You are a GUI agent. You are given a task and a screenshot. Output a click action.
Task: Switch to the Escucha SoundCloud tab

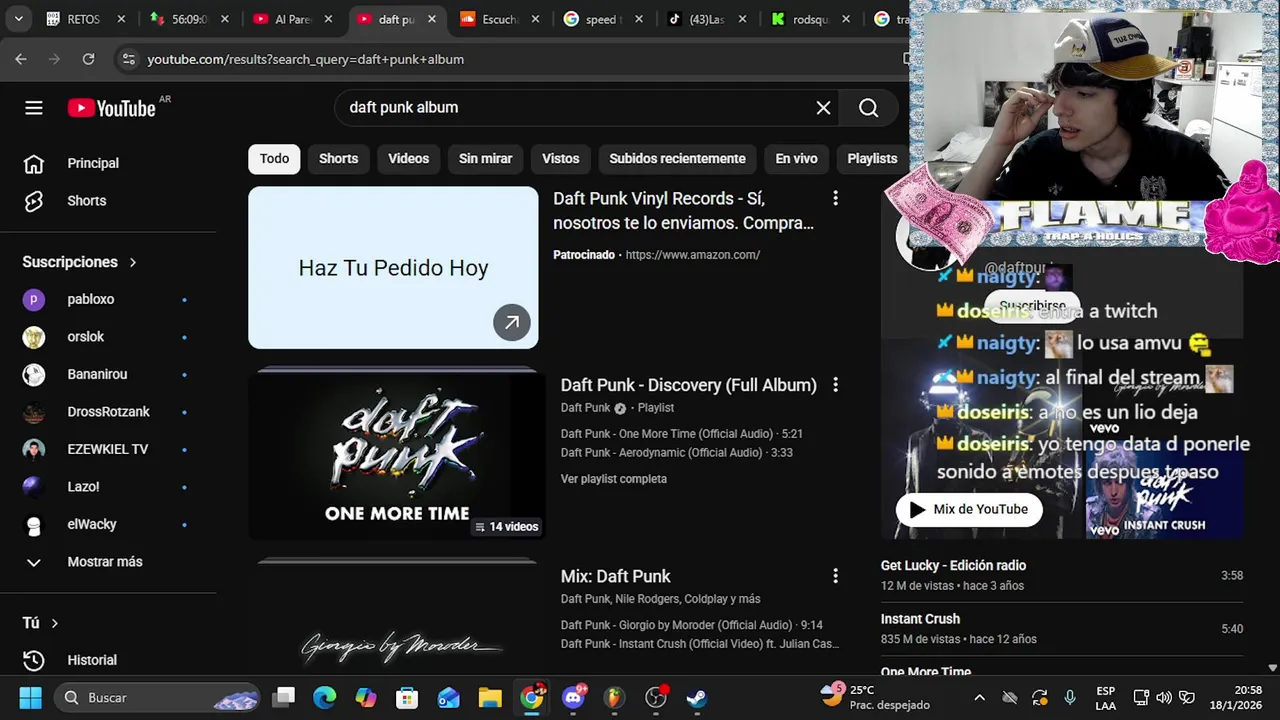point(499,19)
